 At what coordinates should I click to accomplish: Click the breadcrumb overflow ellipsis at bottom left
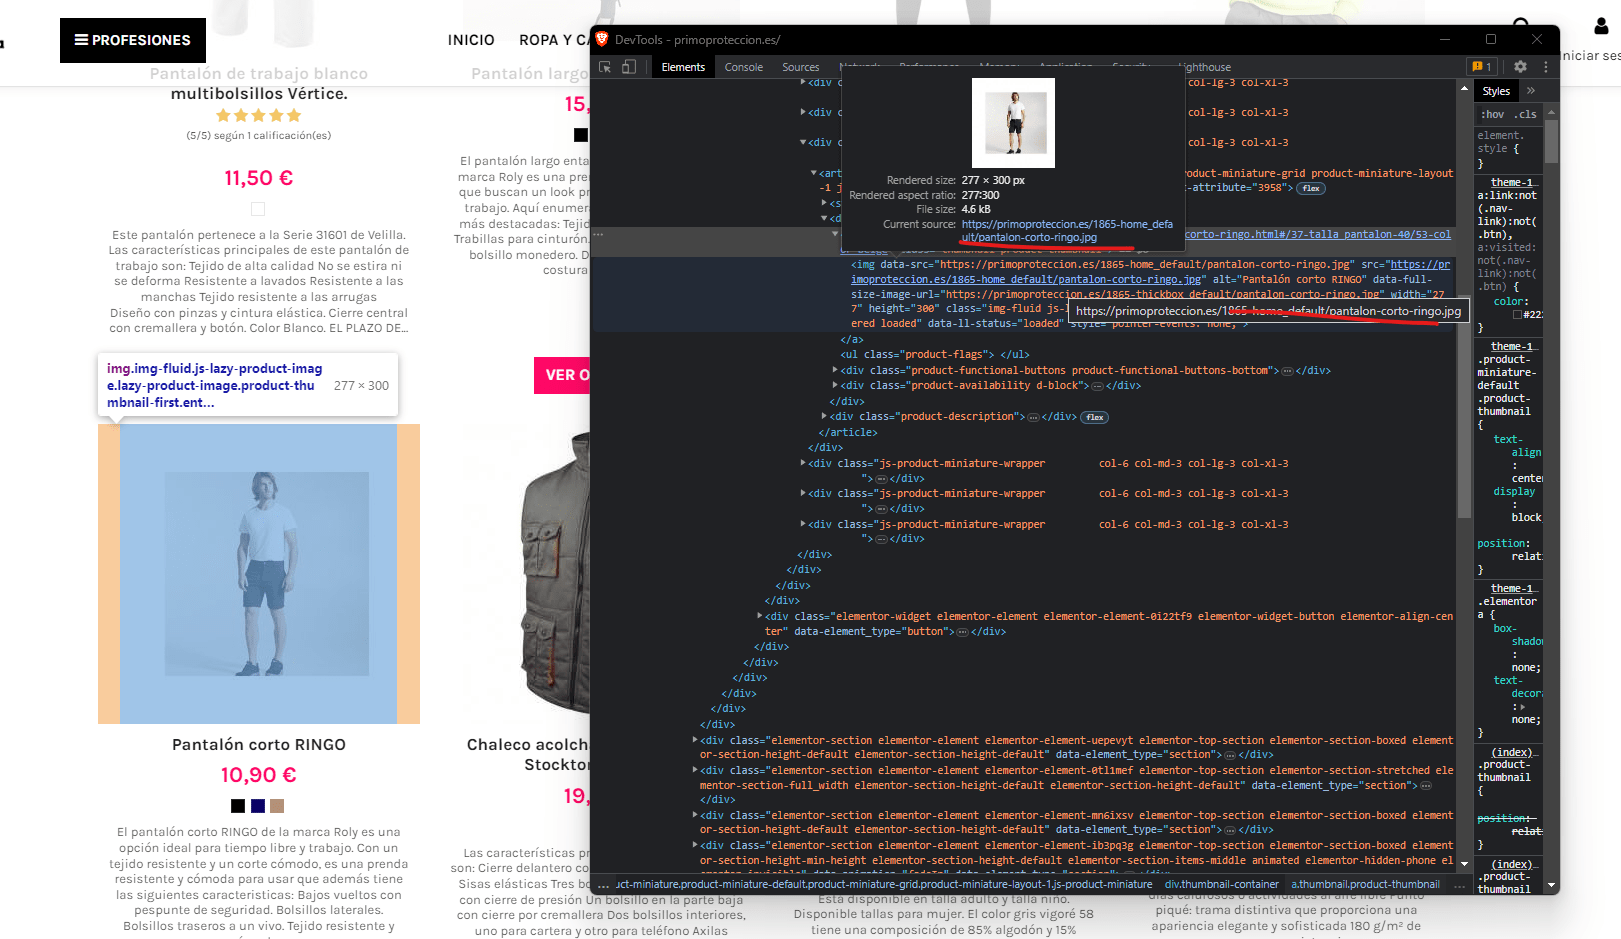[603, 885]
